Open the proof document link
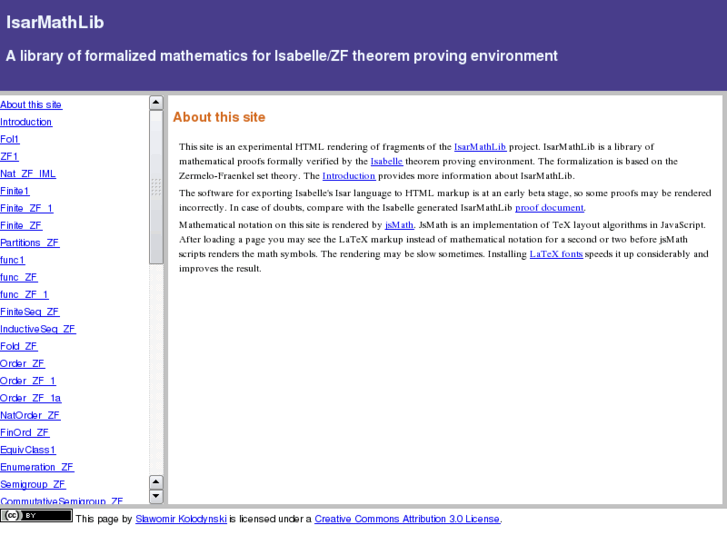The height and width of the screenshot is (545, 727). click(x=549, y=208)
